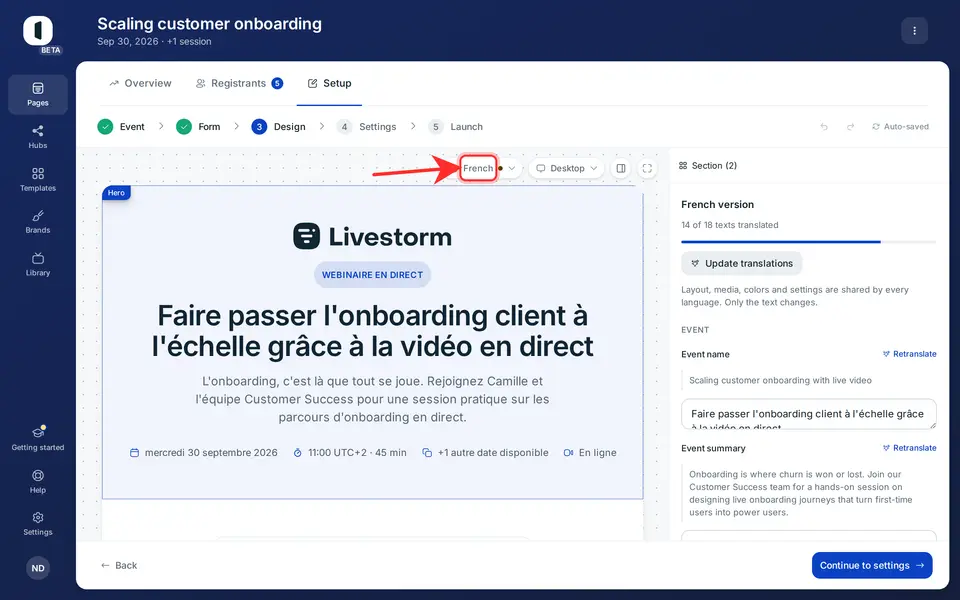Click the 'Scaling customer onboarding' page title
The width and height of the screenshot is (960, 600).
tap(209, 24)
